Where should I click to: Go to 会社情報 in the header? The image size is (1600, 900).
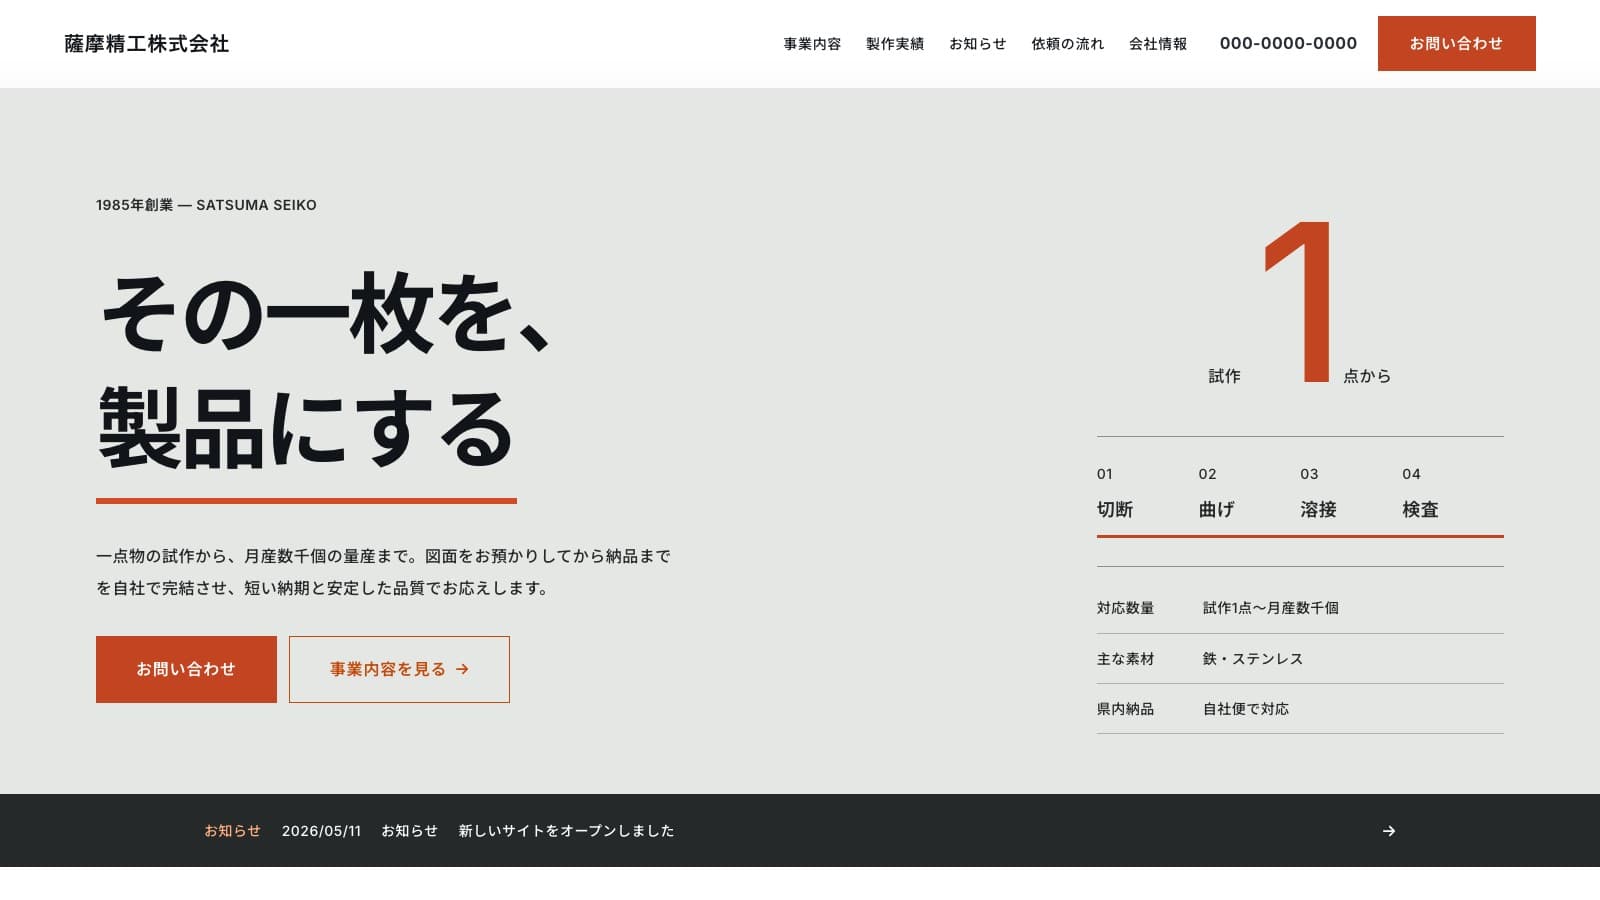(x=1158, y=44)
